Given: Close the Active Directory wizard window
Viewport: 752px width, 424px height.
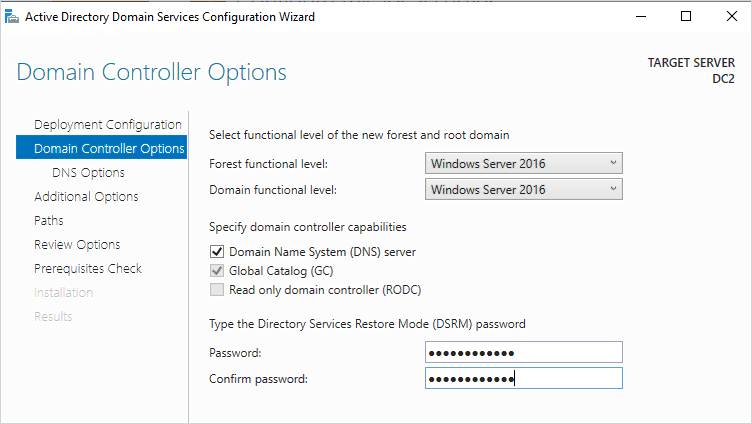Looking at the screenshot, I should [x=731, y=16].
